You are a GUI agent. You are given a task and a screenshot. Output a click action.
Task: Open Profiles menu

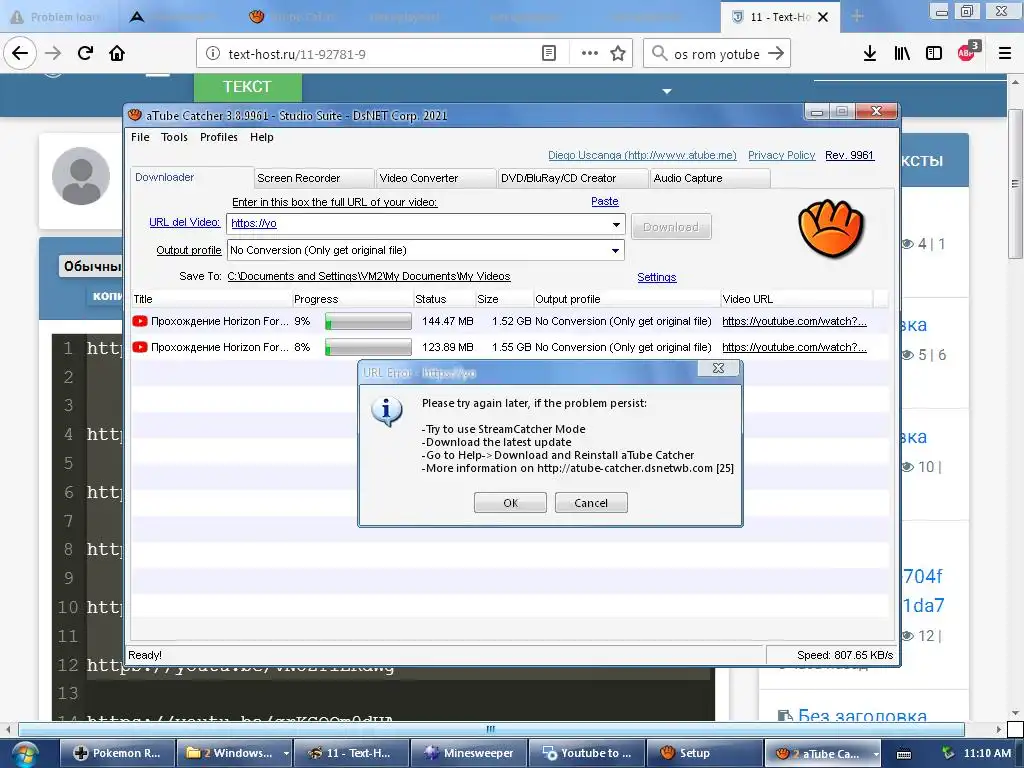[219, 137]
